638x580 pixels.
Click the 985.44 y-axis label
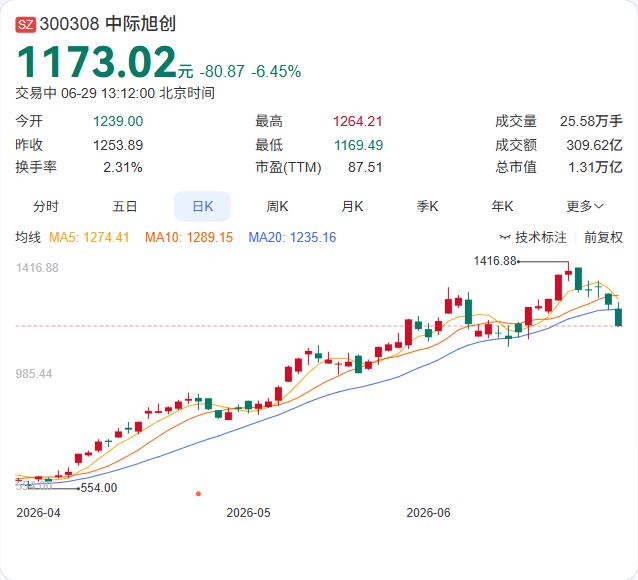click(34, 374)
